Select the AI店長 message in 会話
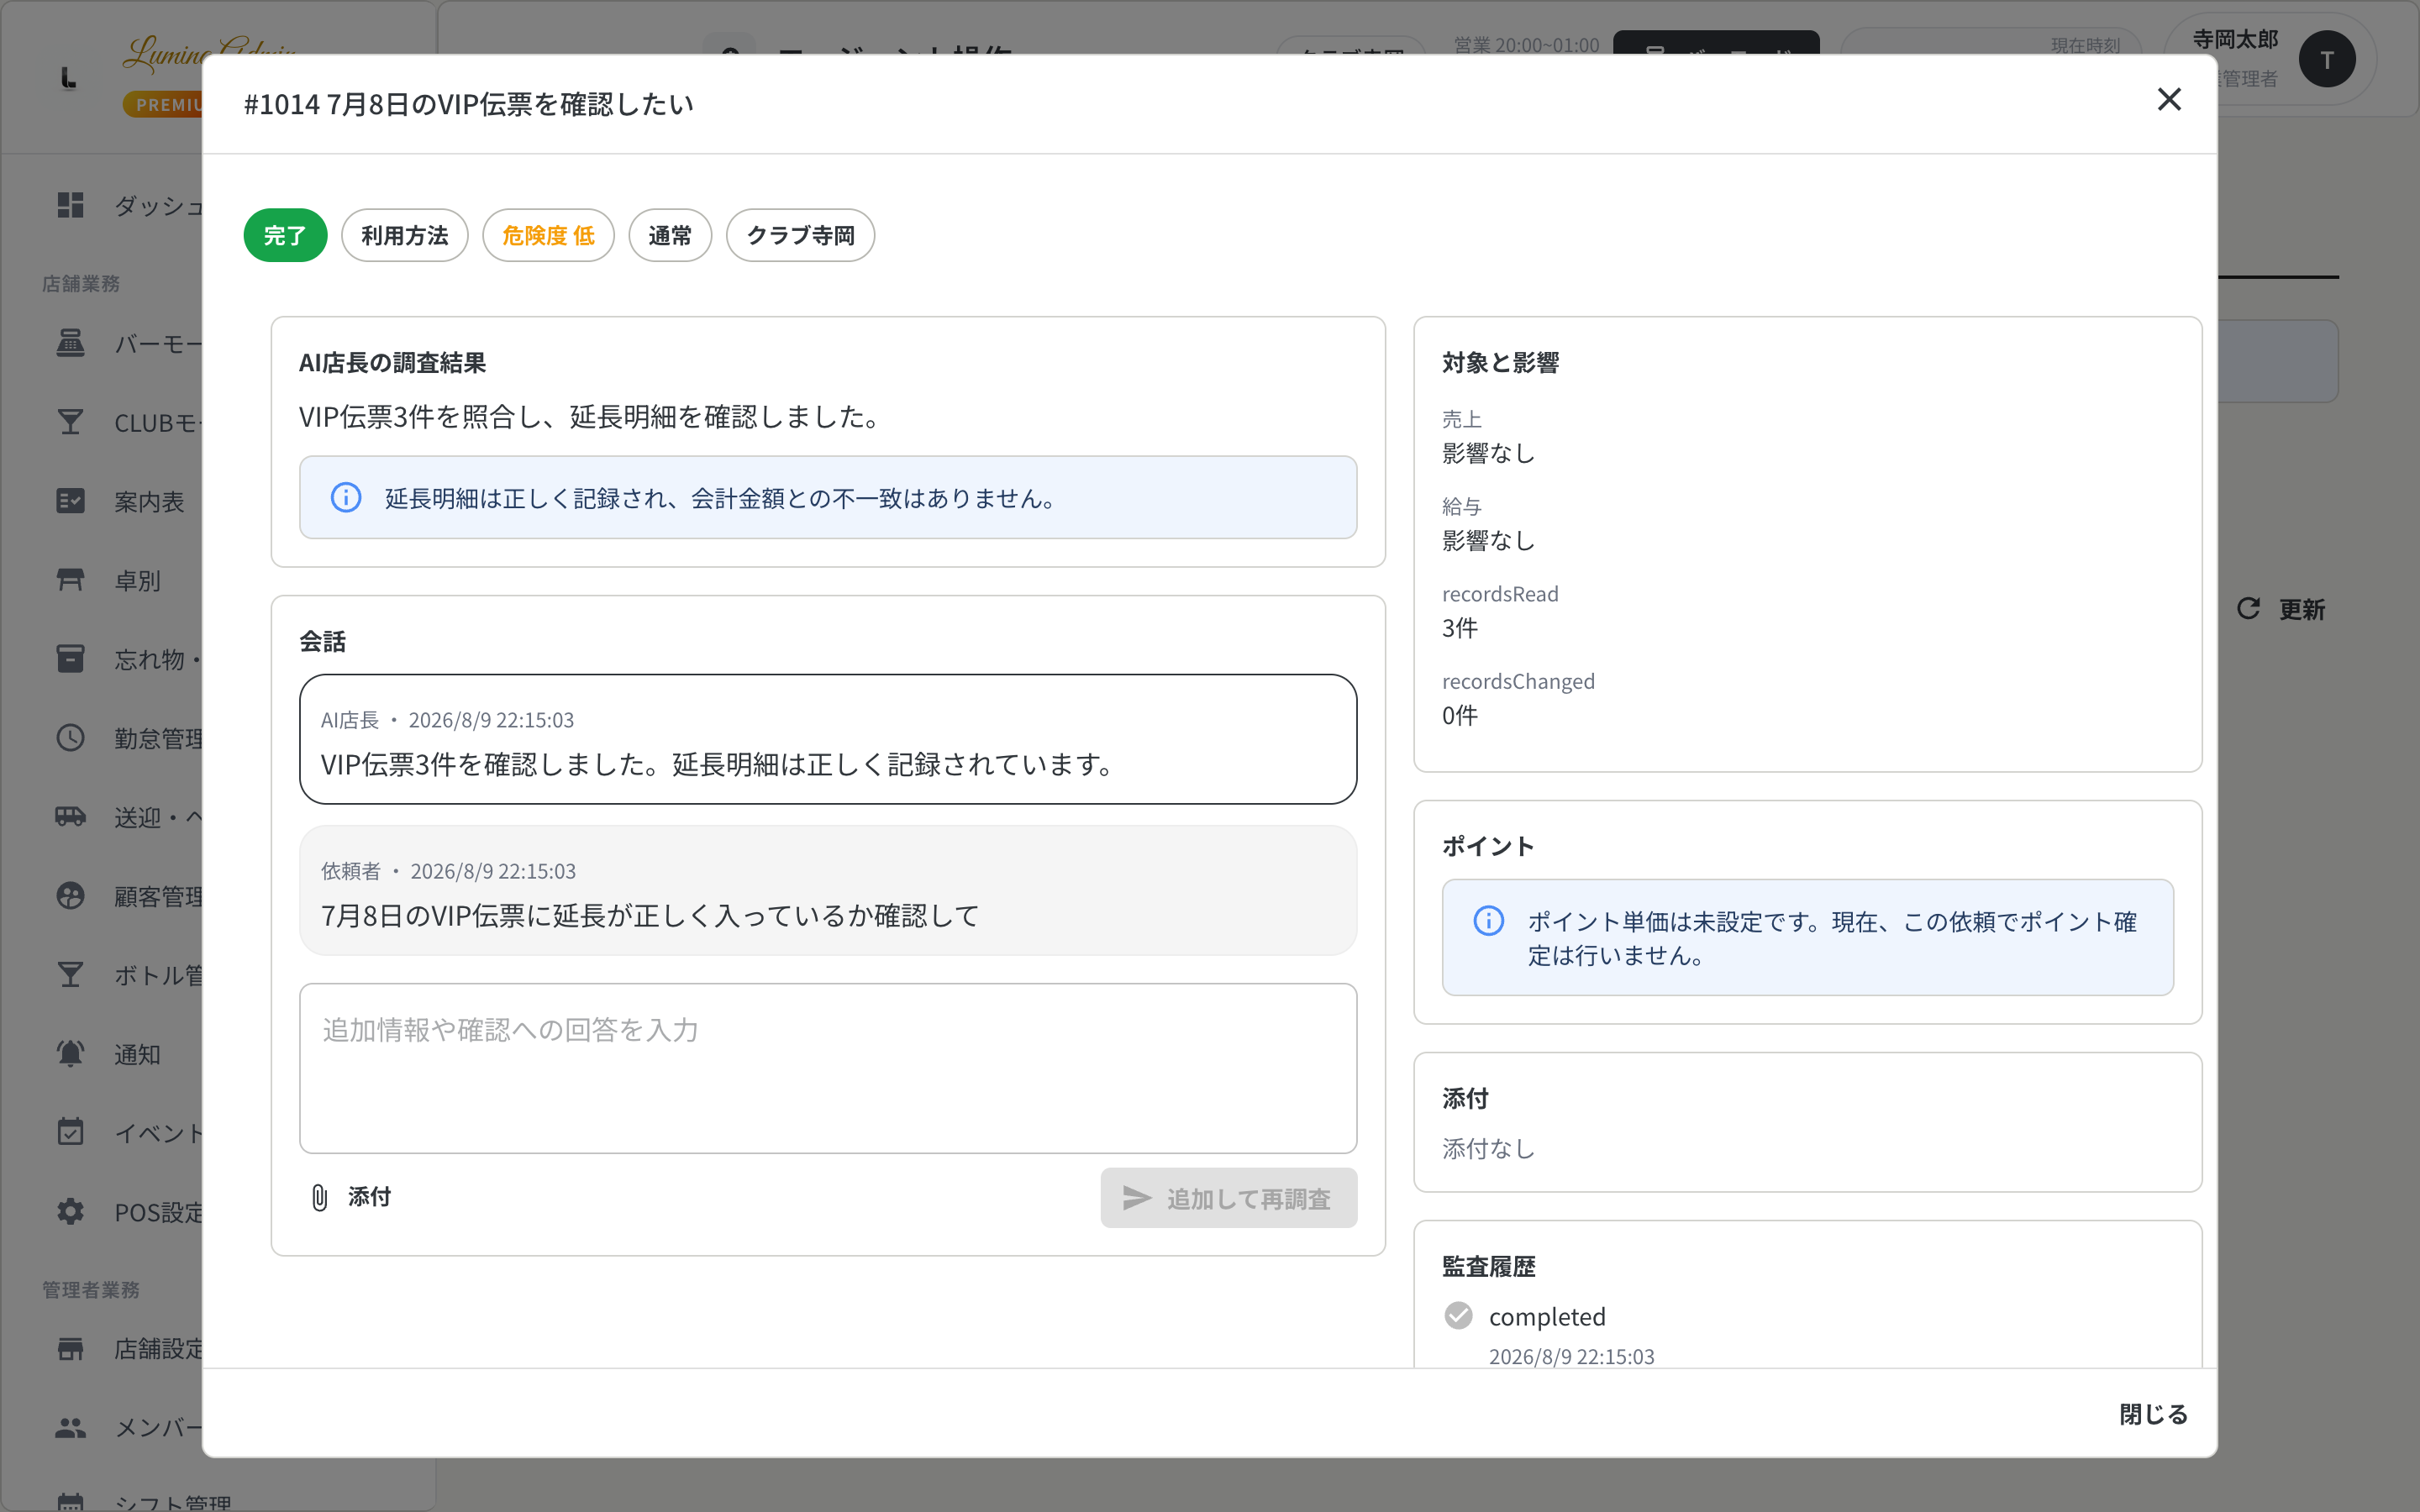This screenshot has height=1512, width=2420. 828,739
